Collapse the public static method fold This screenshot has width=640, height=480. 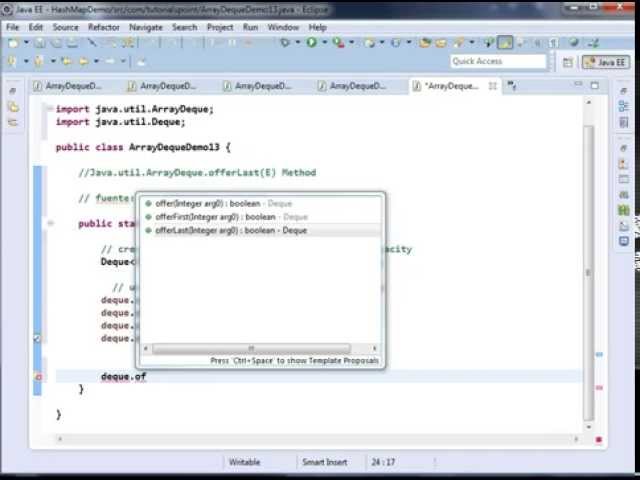tap(51, 223)
